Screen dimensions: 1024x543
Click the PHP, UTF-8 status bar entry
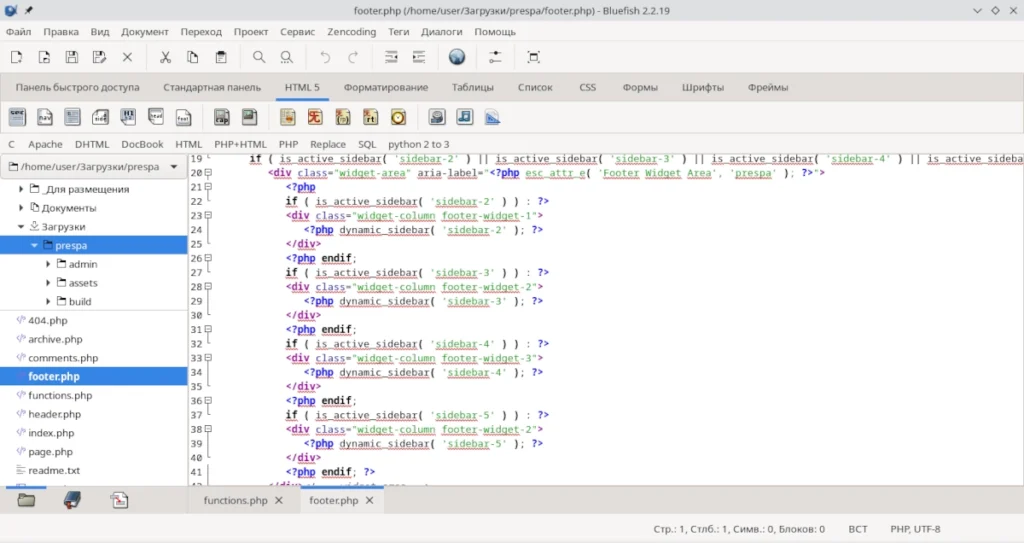click(915, 529)
